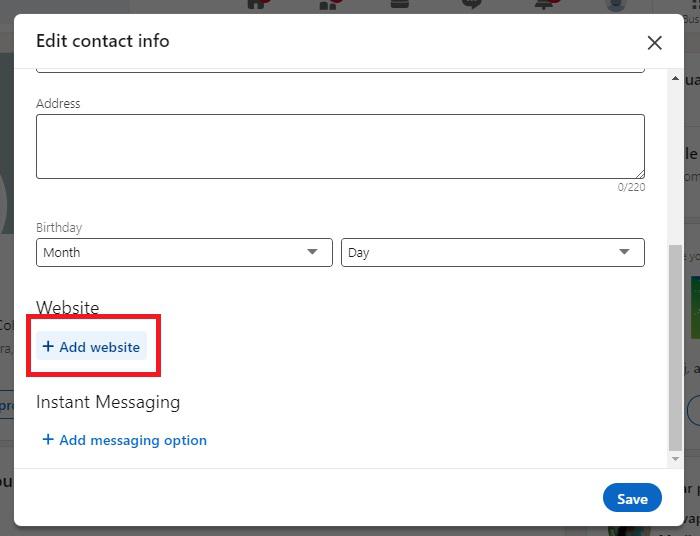Viewport: 700px width, 536px height.
Task: Save the contact info changes
Action: coord(632,498)
